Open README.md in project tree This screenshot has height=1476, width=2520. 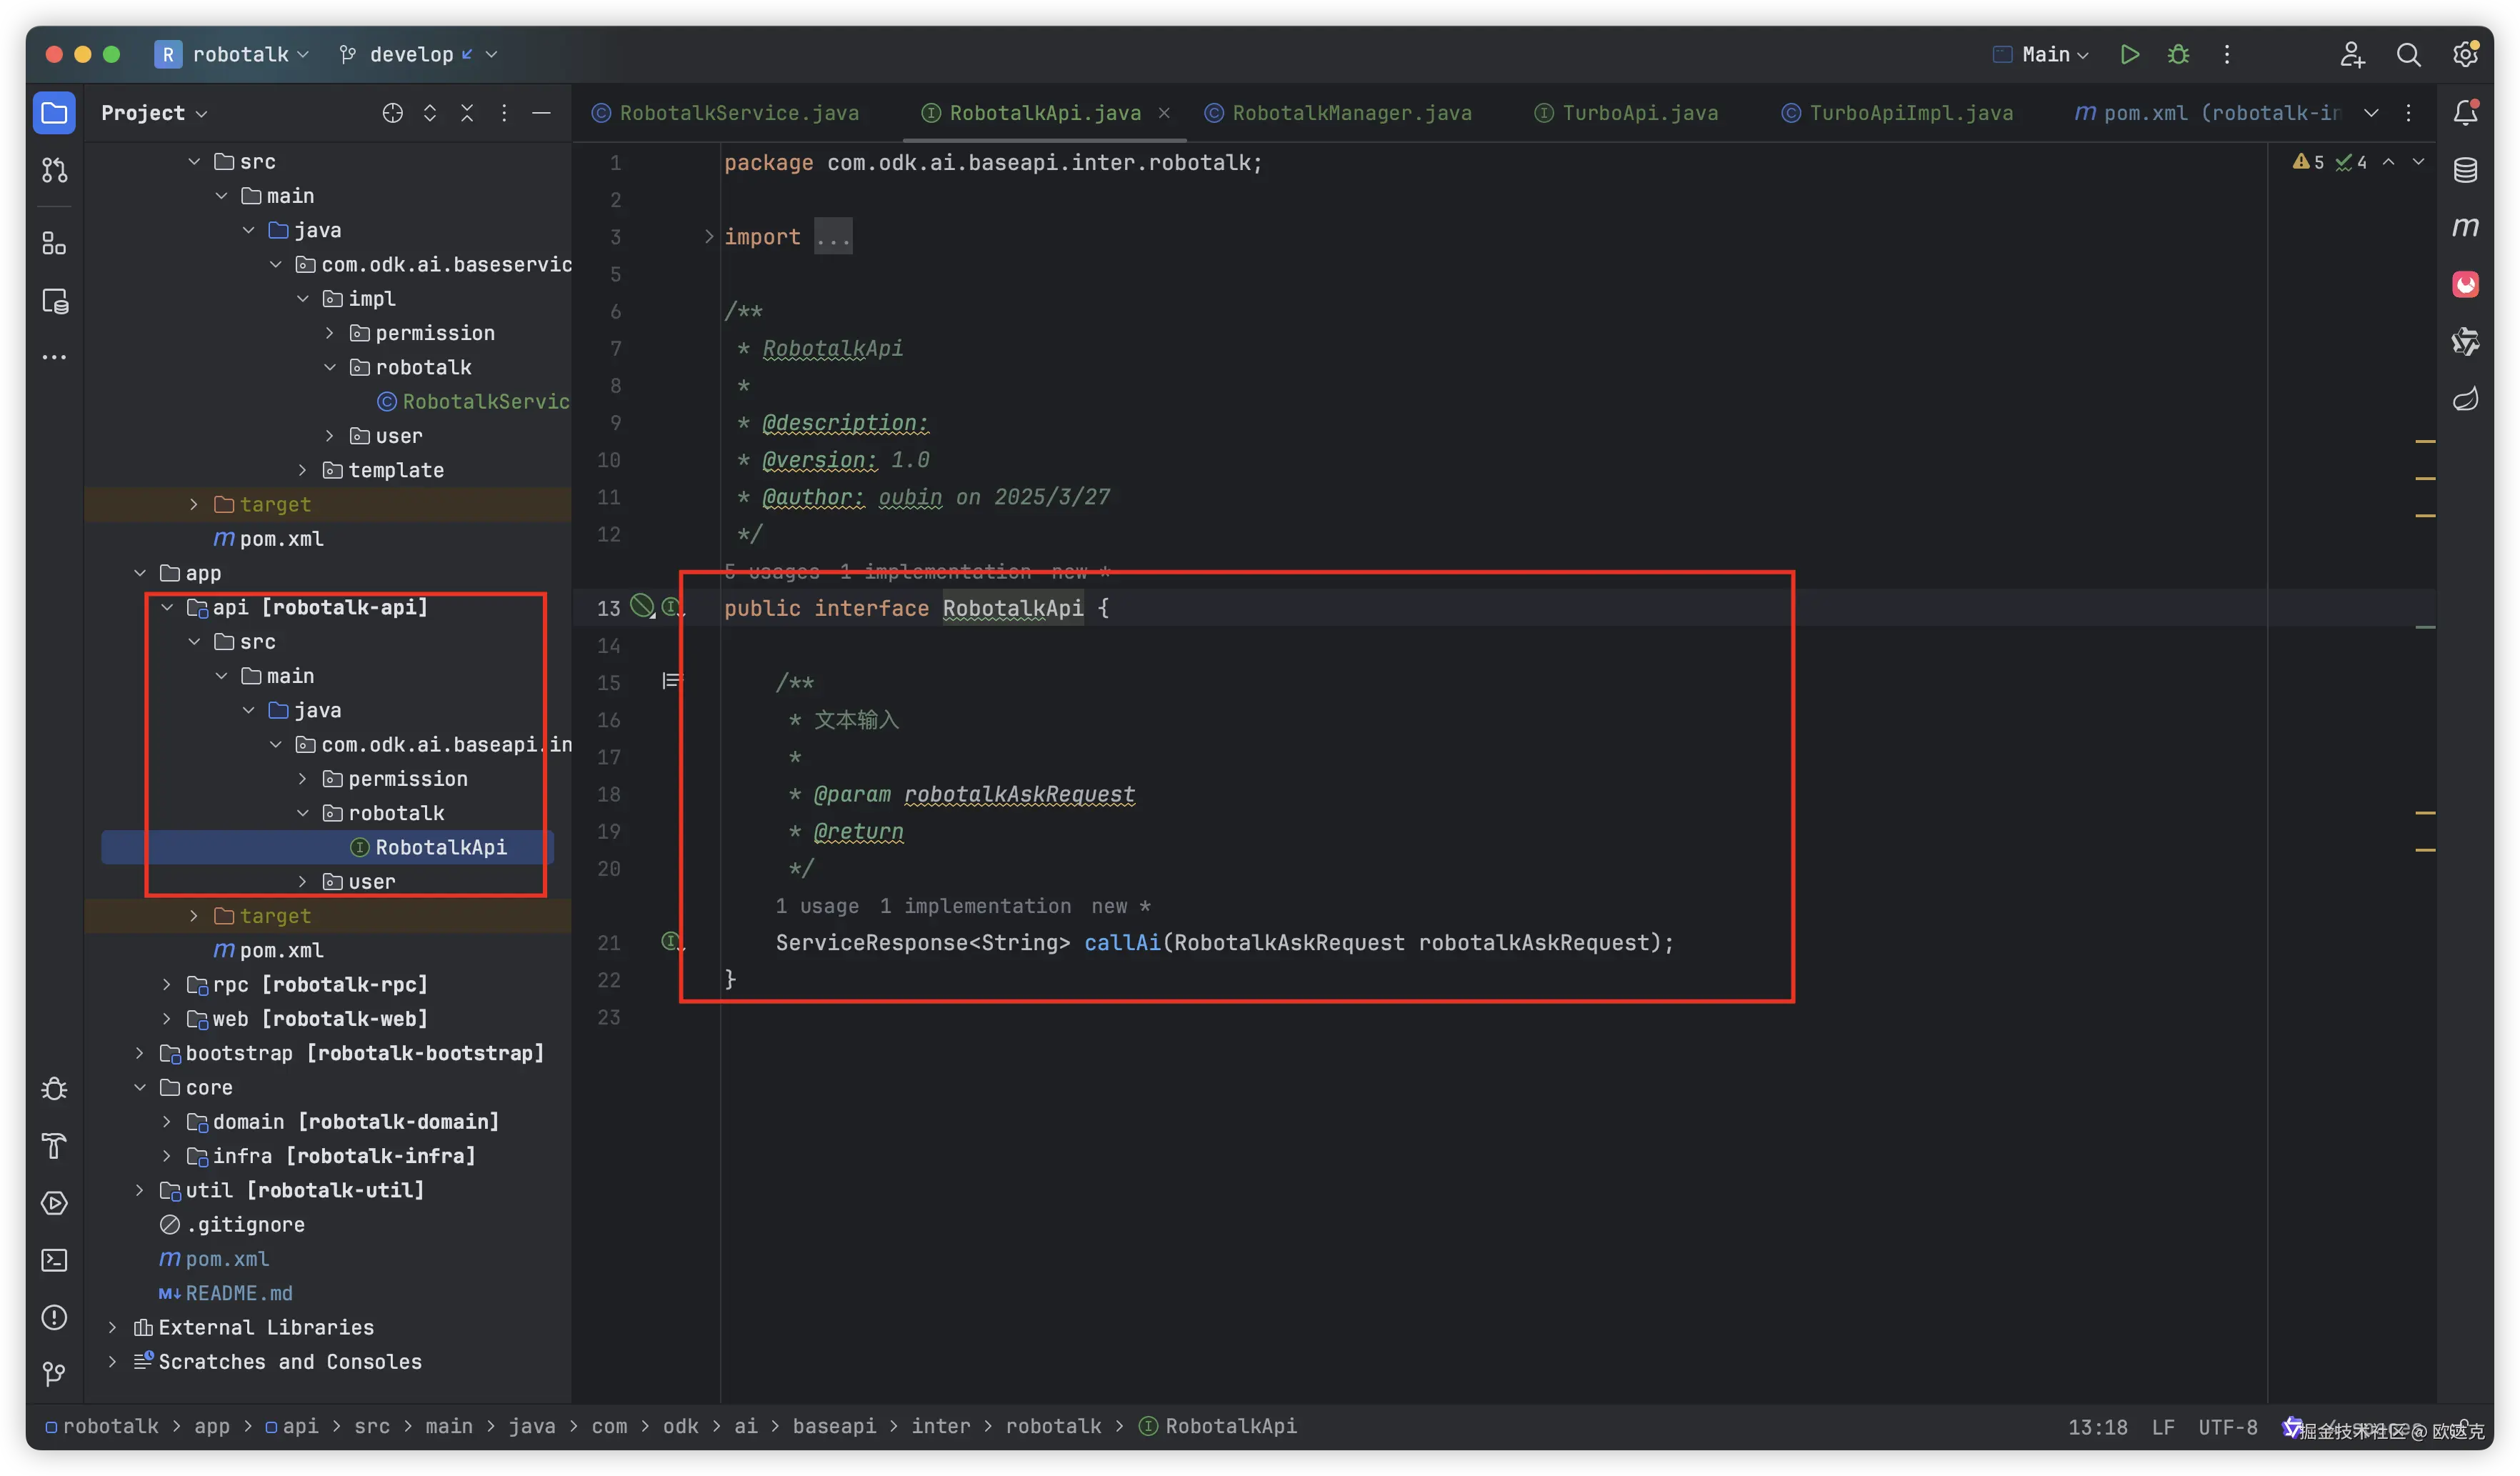238,1293
